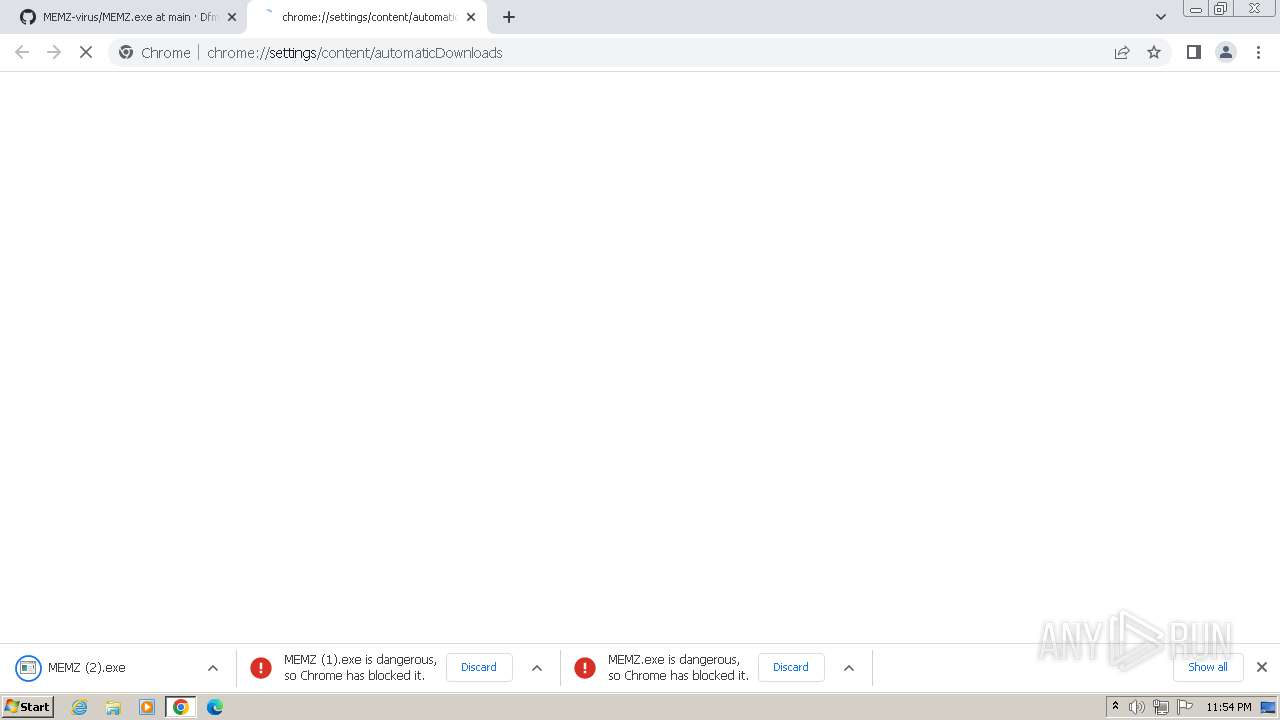
Task: Open Action Center flag icon
Action: click(1185, 707)
